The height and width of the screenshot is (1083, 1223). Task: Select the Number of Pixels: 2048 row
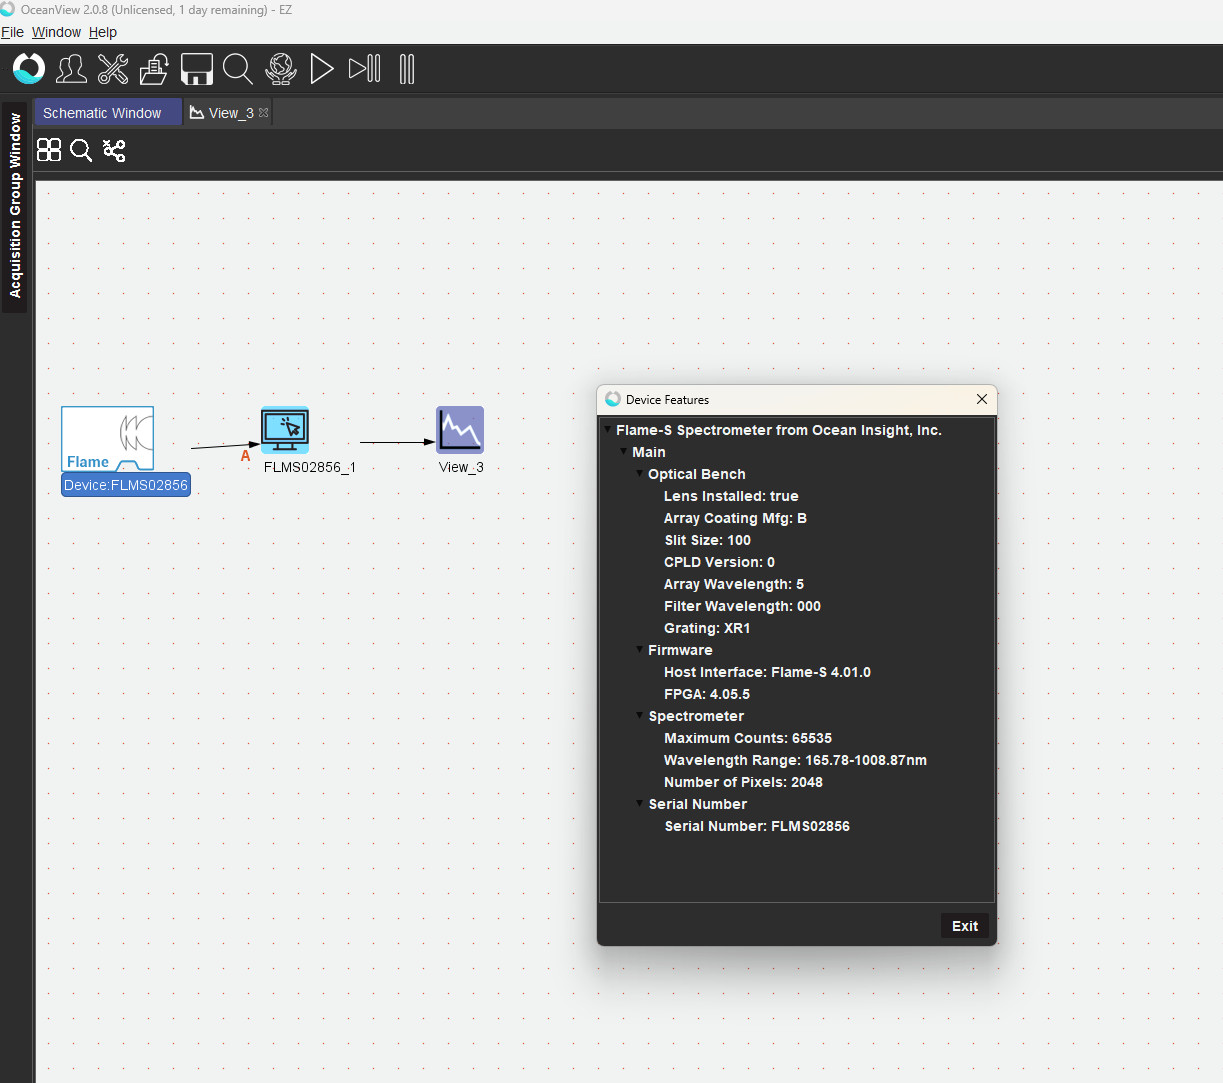pos(743,782)
